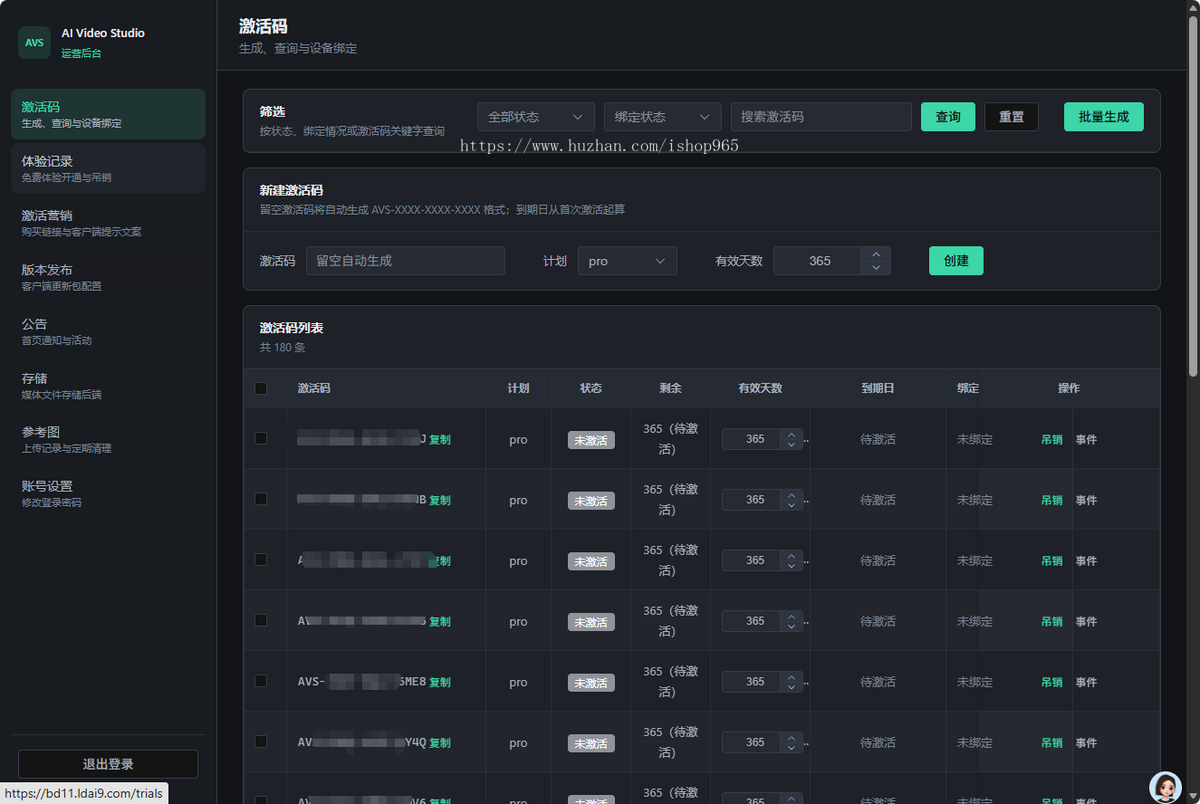Click the 剩余 column header

pyautogui.click(x=670, y=388)
